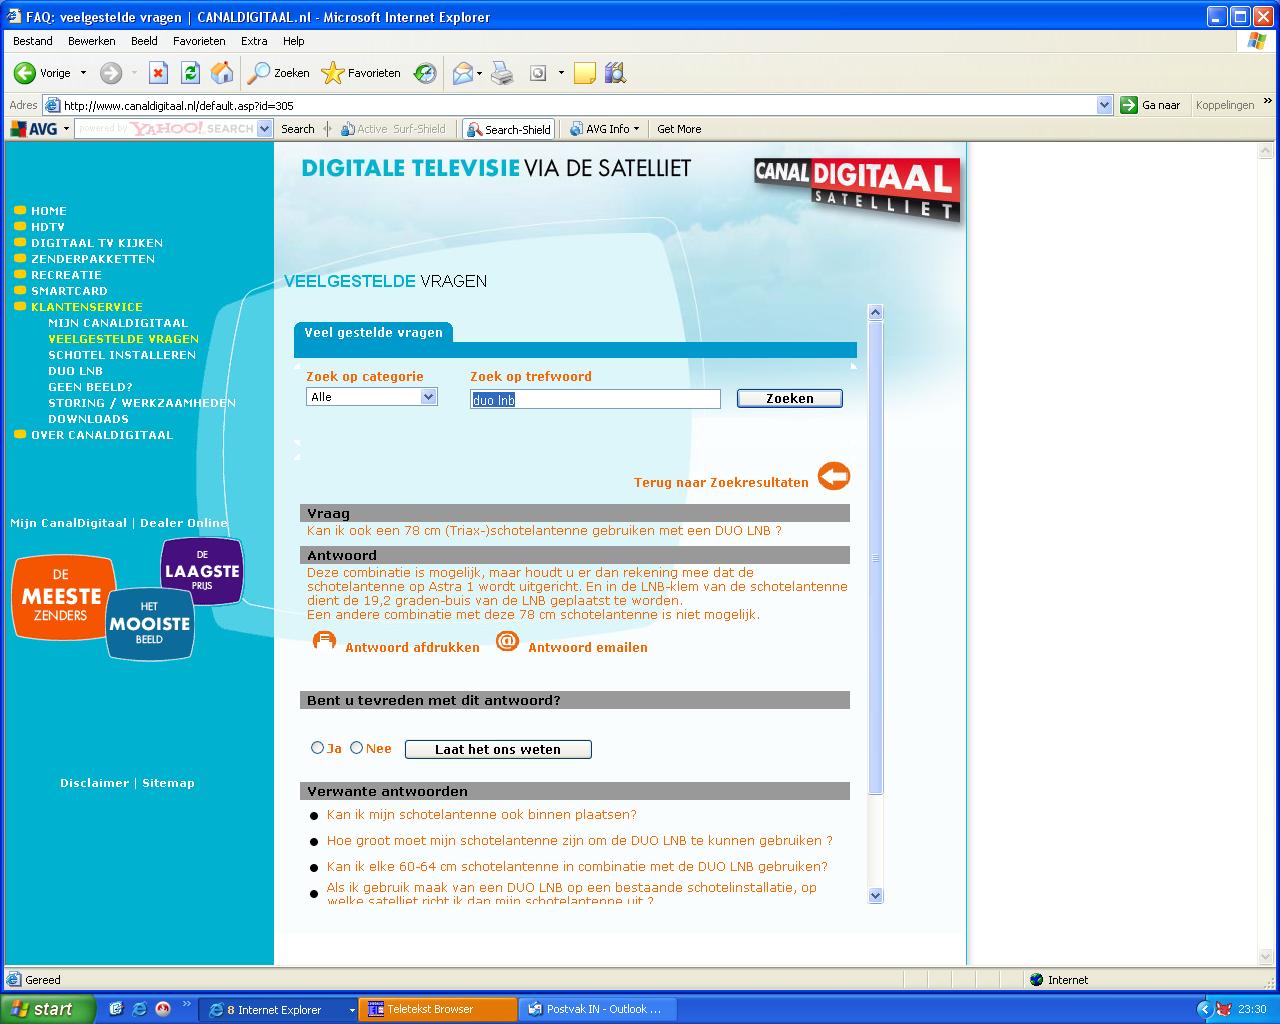Open the Bestand menu

pyautogui.click(x=33, y=41)
